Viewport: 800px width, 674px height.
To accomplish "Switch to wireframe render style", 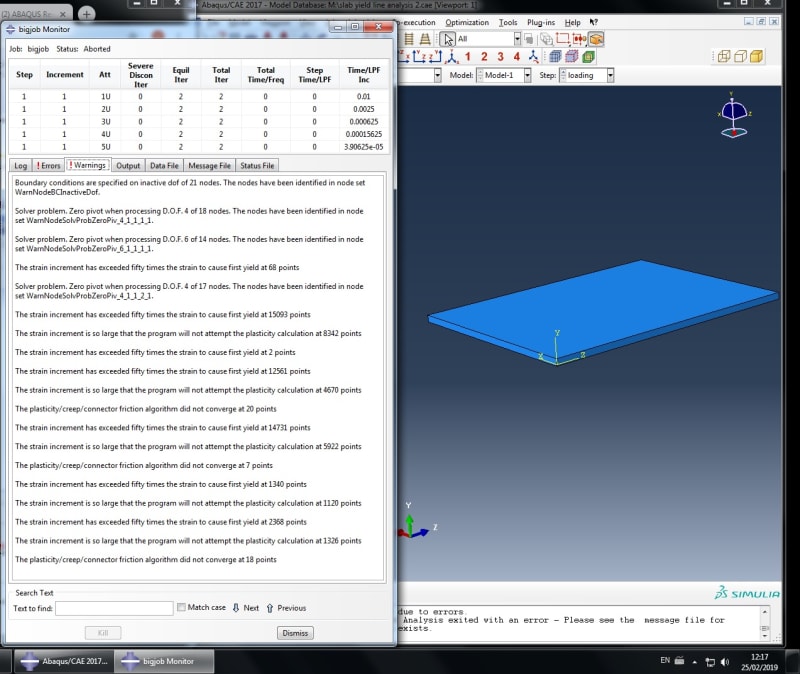I will [x=724, y=56].
